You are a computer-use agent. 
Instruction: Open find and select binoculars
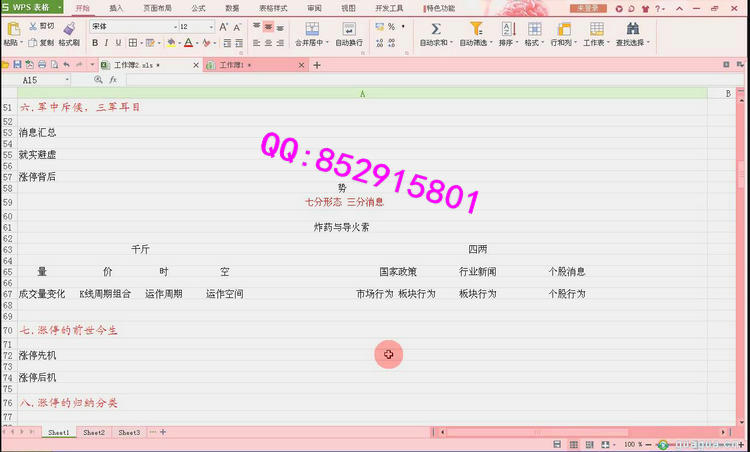coord(631,29)
